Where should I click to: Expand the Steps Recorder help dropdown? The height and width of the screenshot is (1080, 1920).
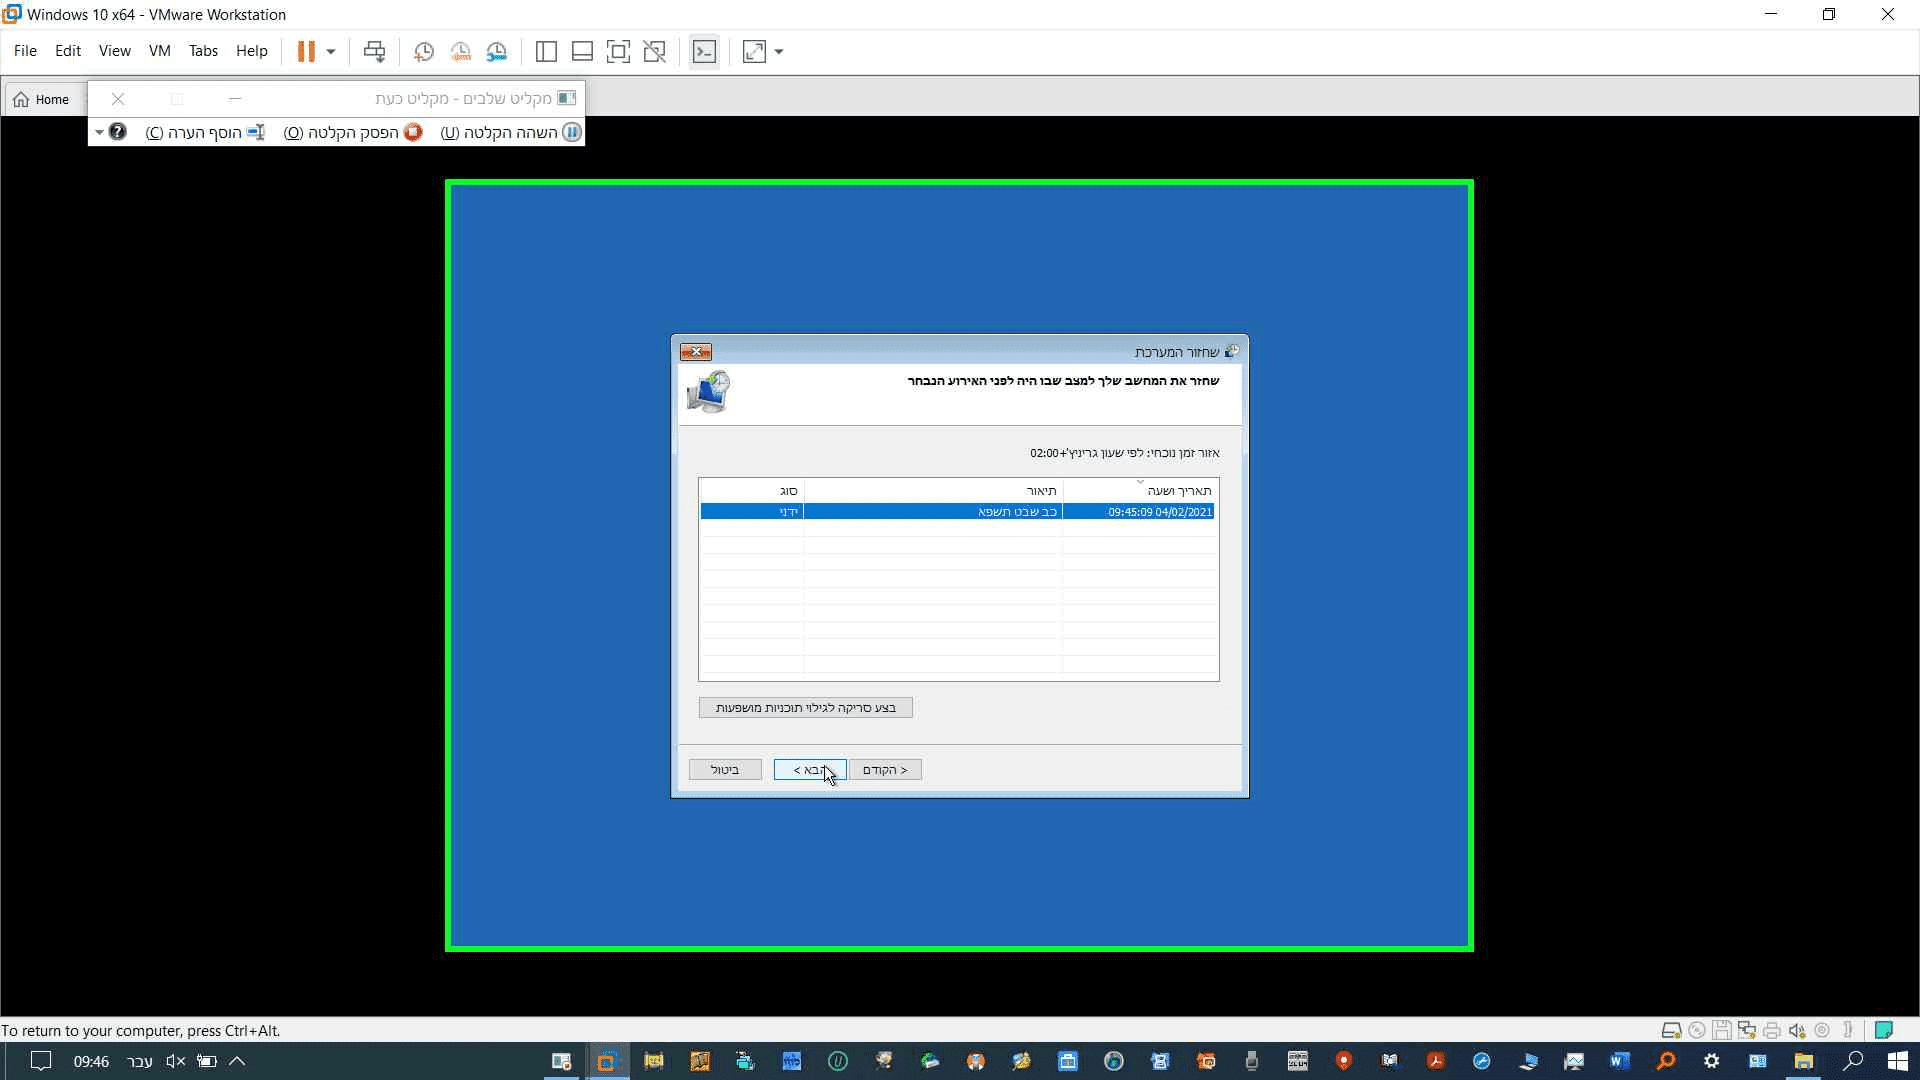pos(100,132)
